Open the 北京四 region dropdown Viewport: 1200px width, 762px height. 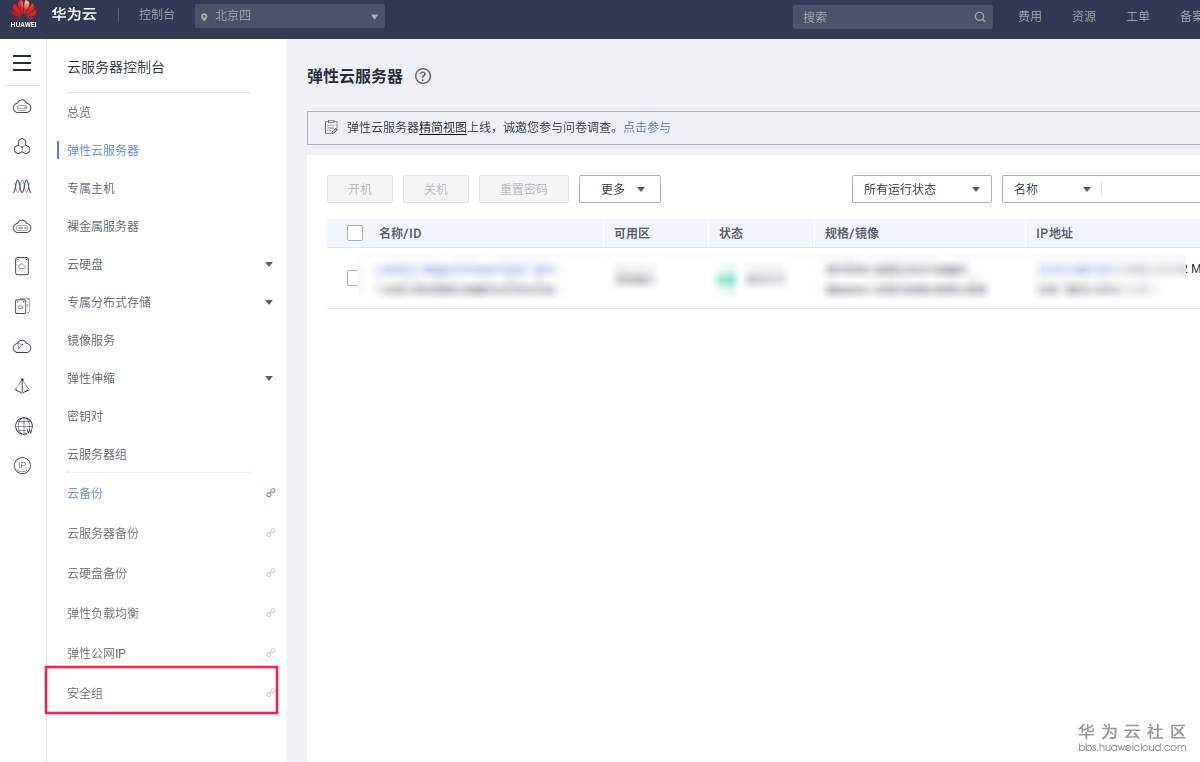coord(289,16)
